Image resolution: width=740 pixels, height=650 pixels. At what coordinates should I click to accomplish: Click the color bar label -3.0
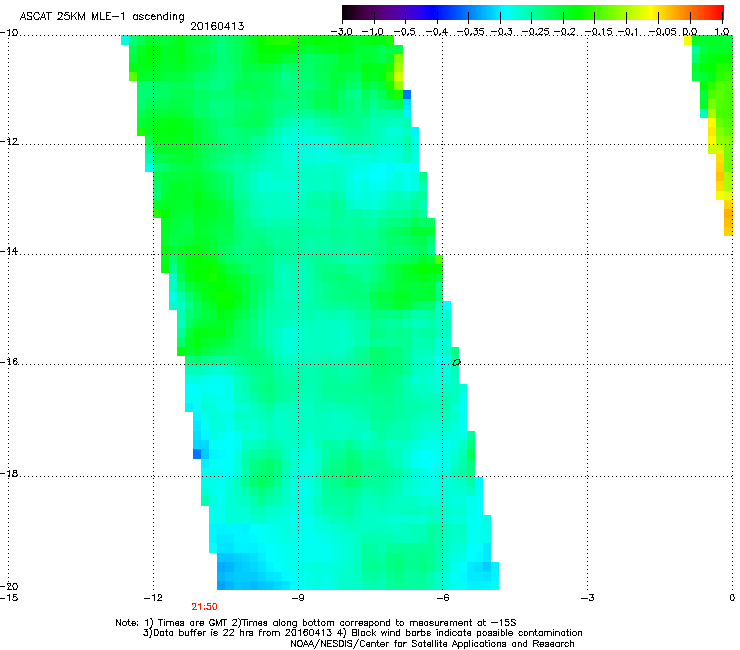tap(342, 32)
